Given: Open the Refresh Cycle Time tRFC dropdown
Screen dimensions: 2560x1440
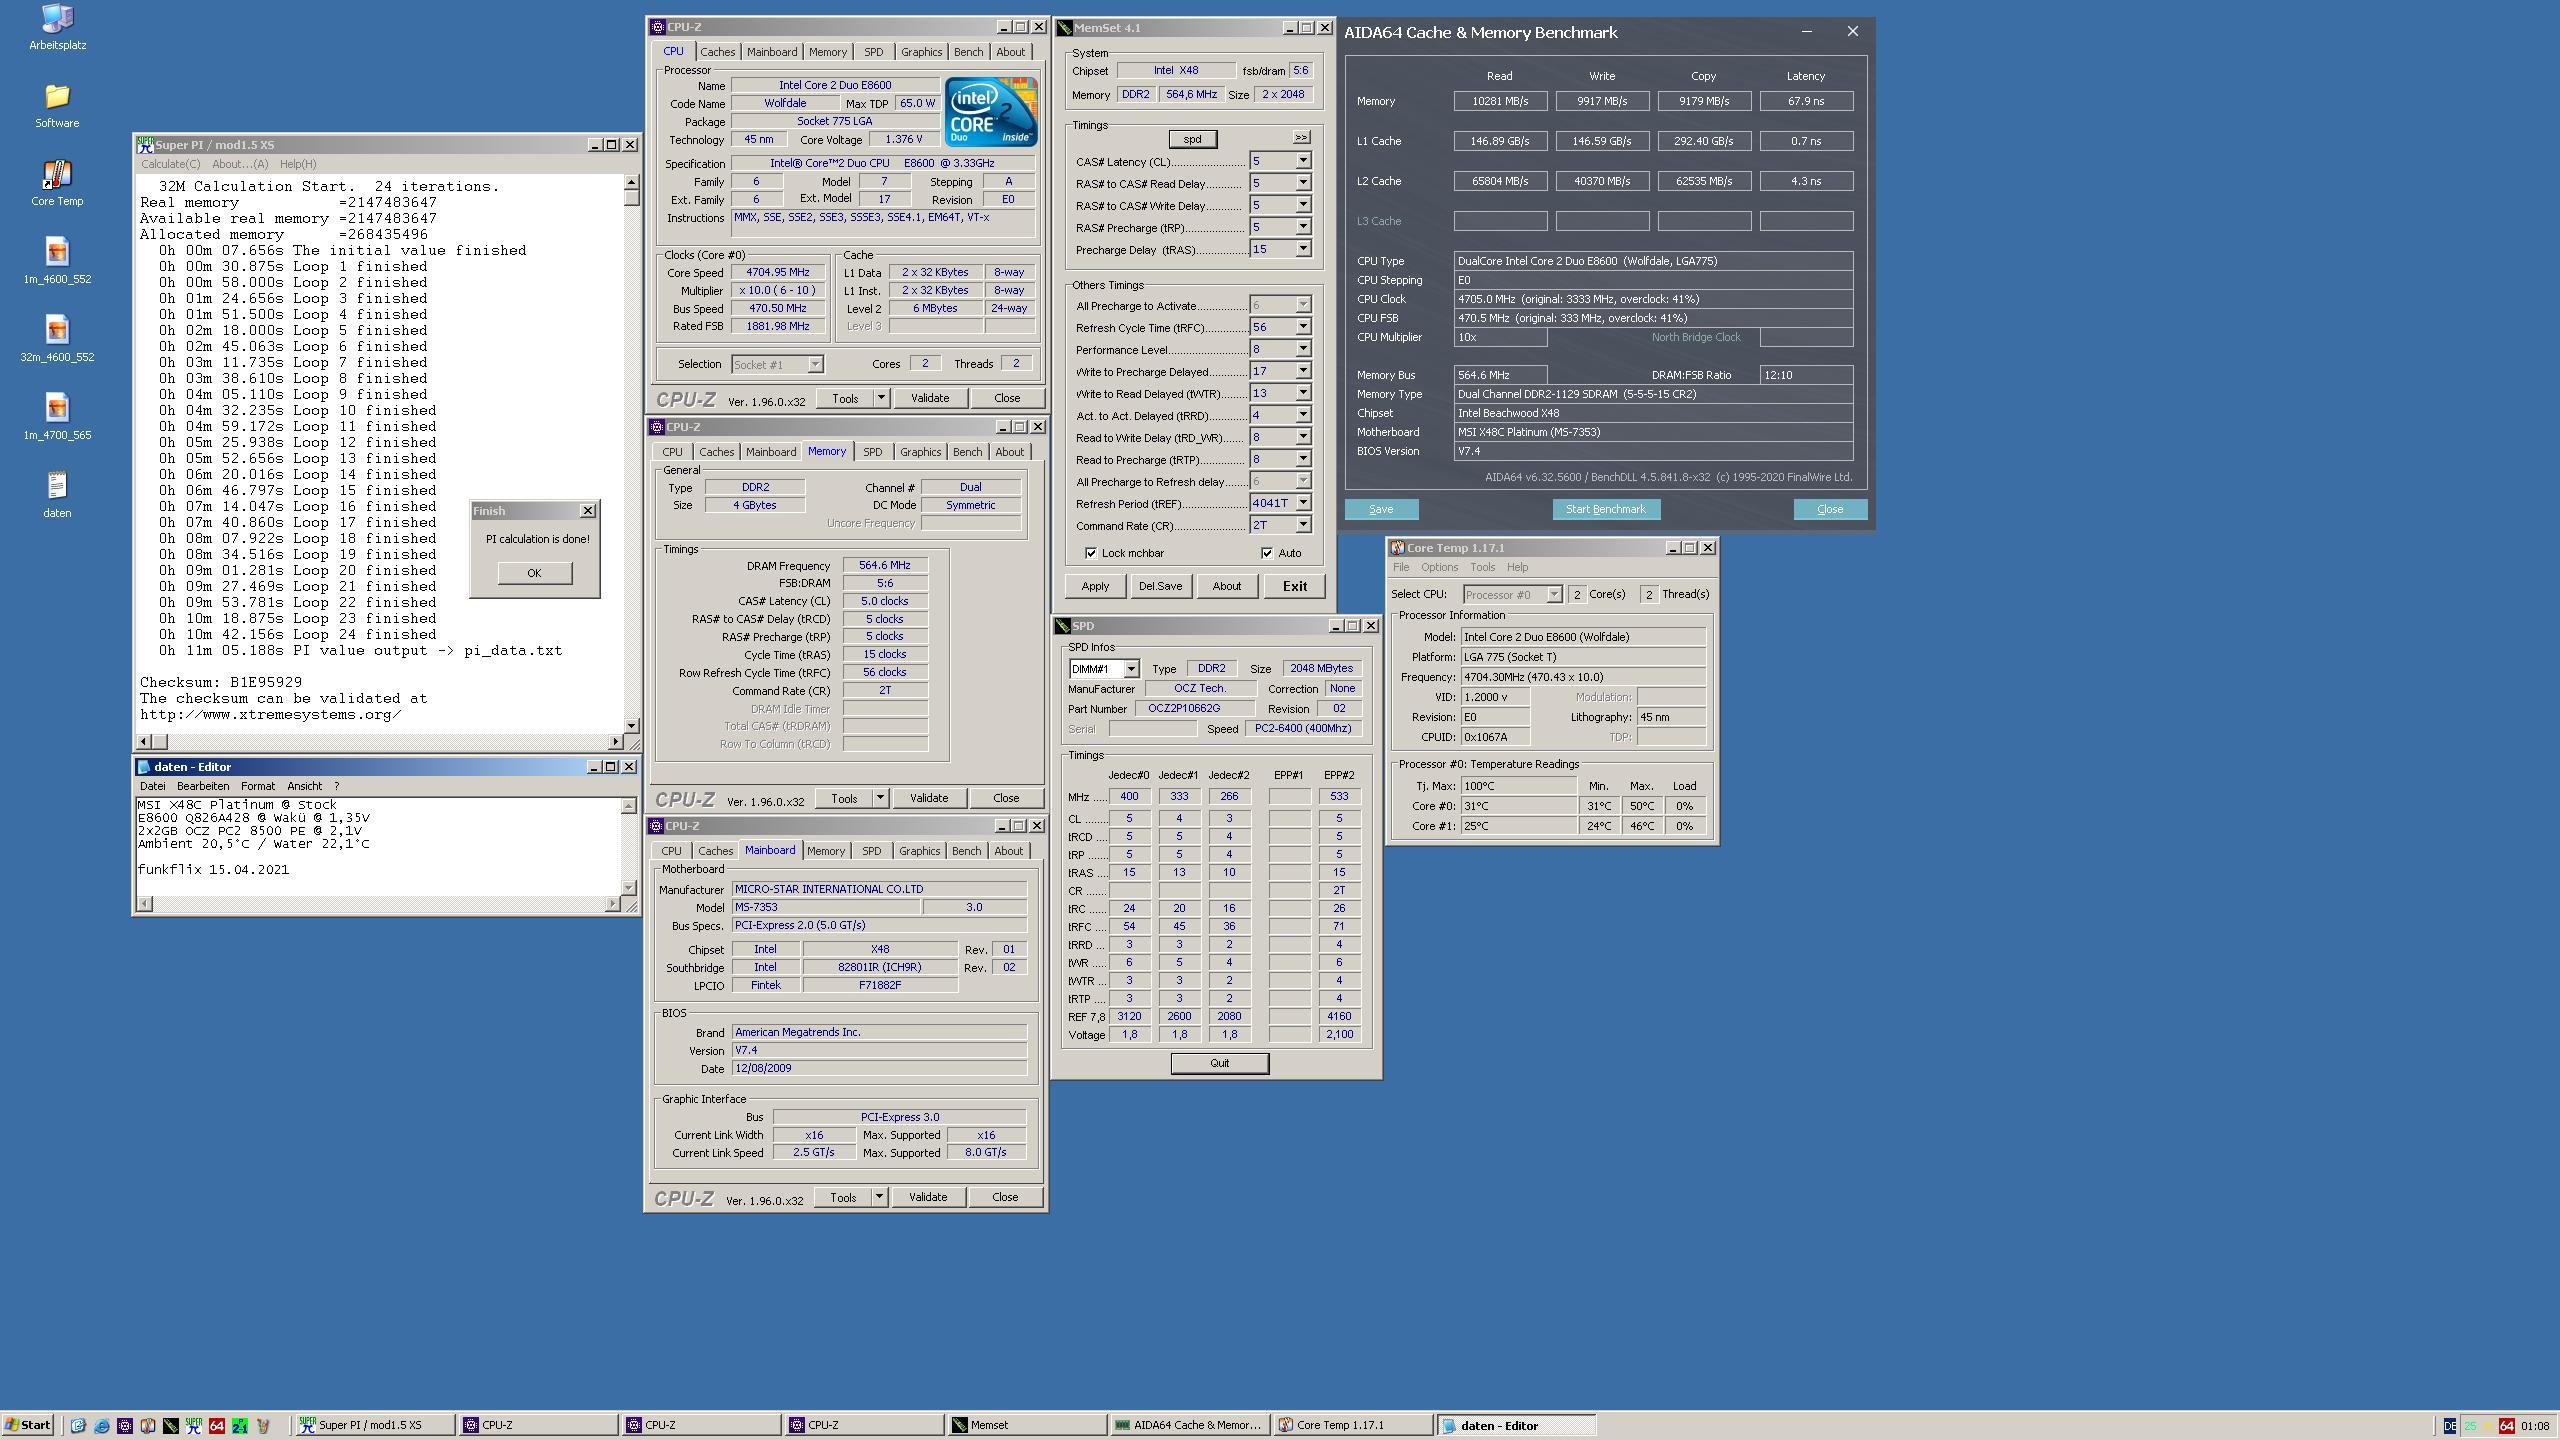Looking at the screenshot, I should click(1302, 327).
